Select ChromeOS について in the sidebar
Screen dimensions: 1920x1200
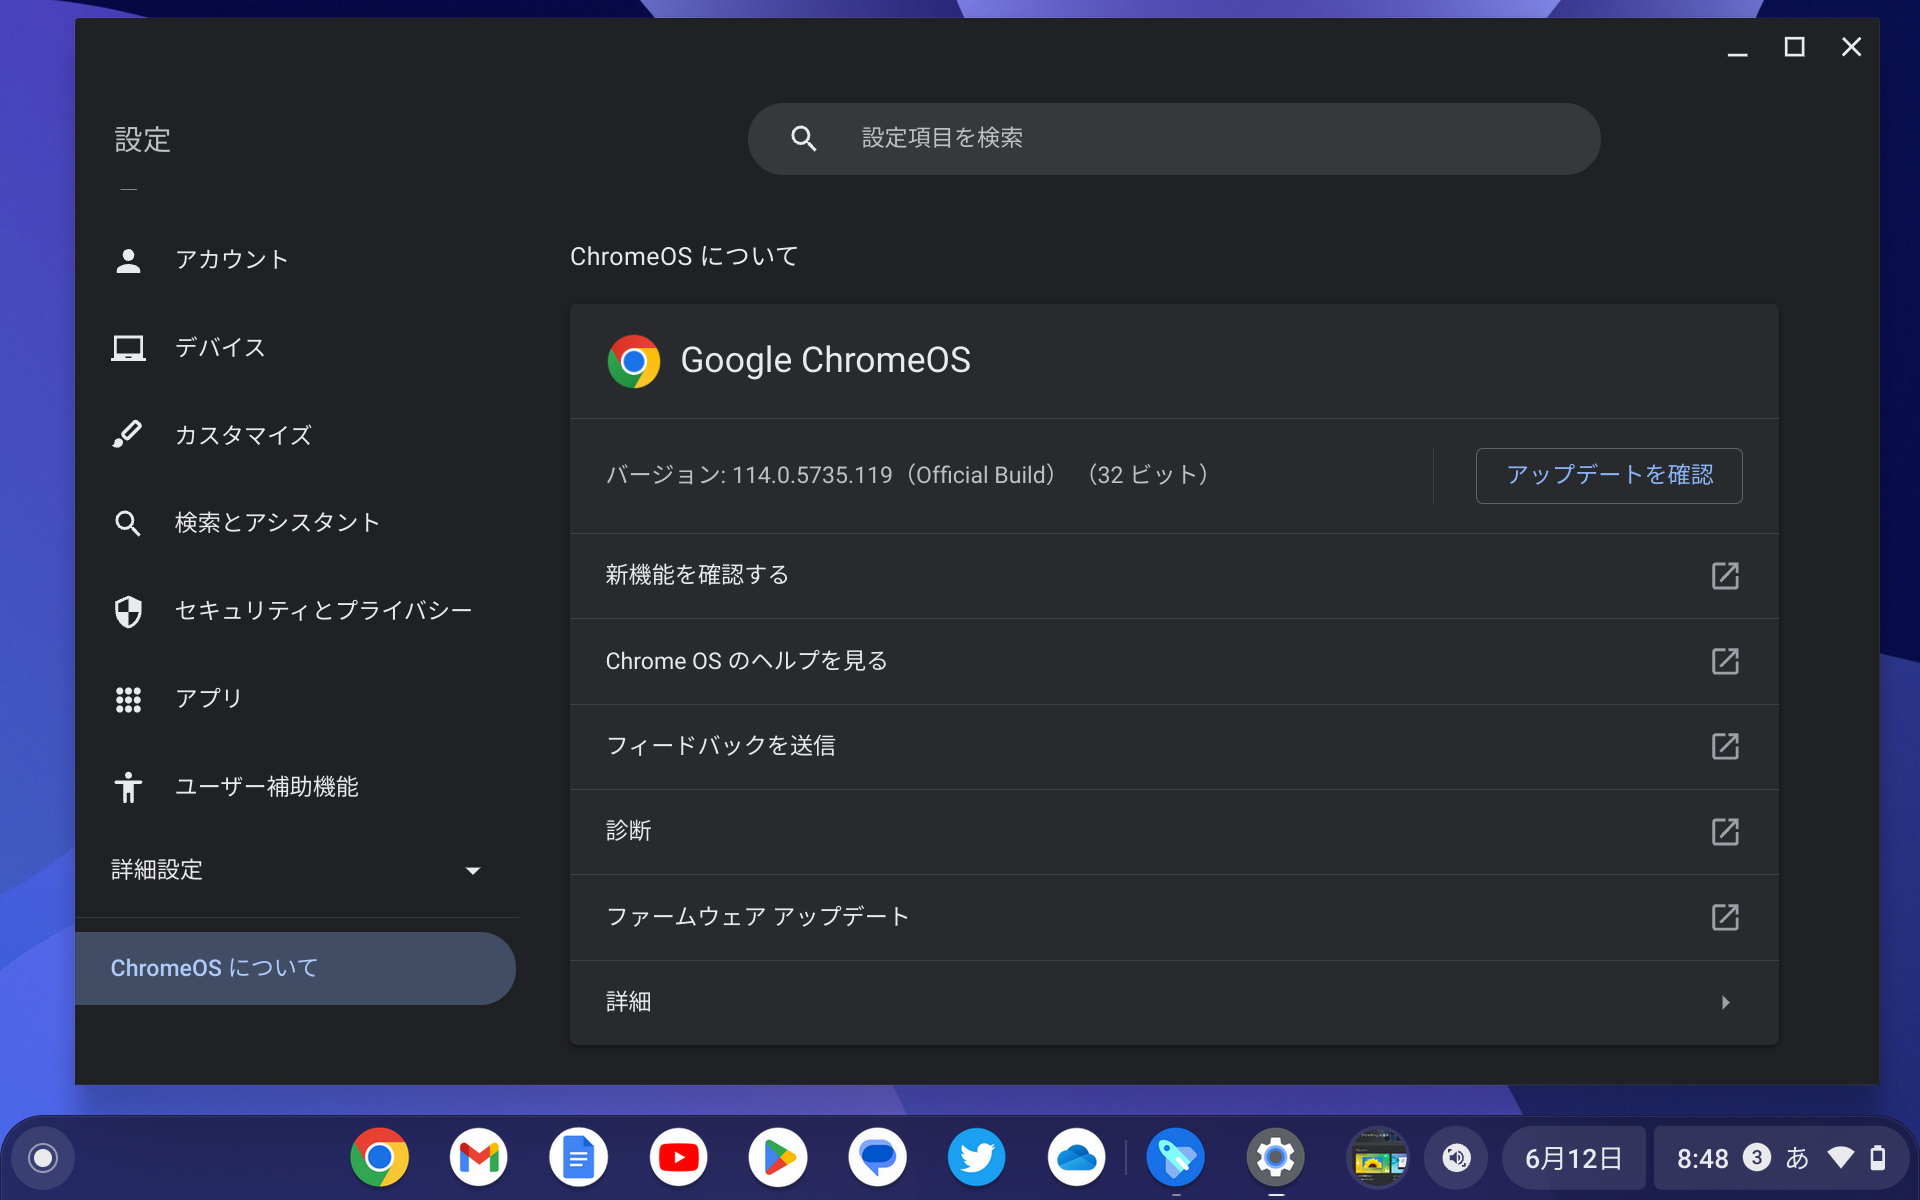point(213,968)
